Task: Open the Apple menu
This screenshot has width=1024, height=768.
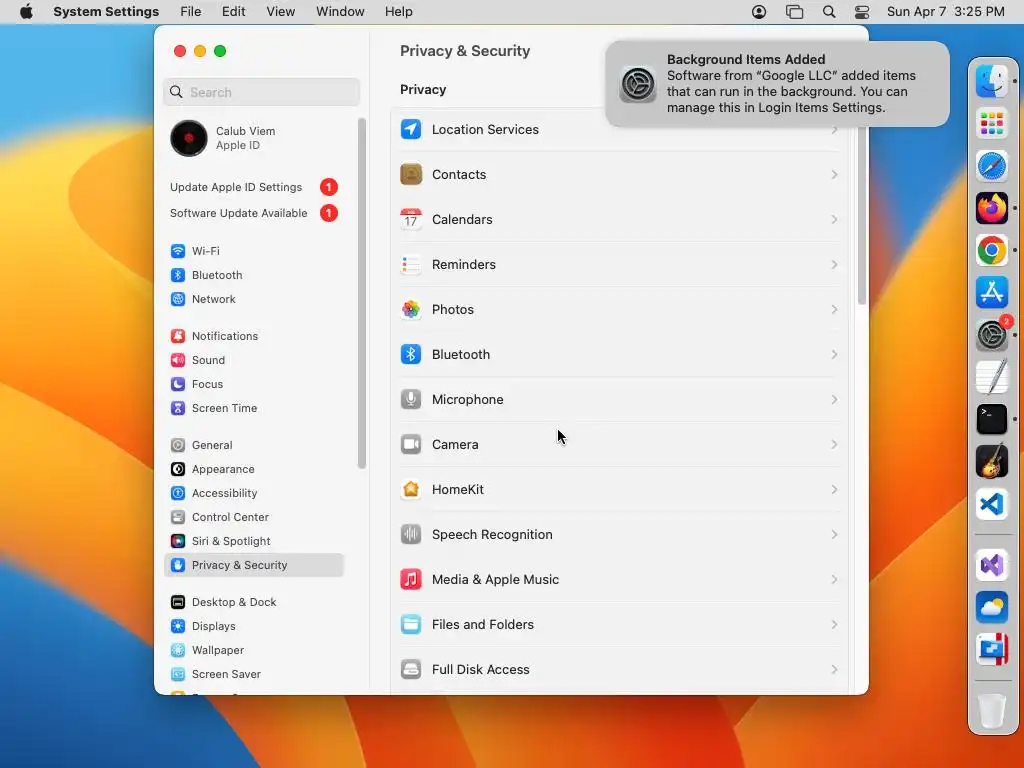Action: pyautogui.click(x=26, y=12)
